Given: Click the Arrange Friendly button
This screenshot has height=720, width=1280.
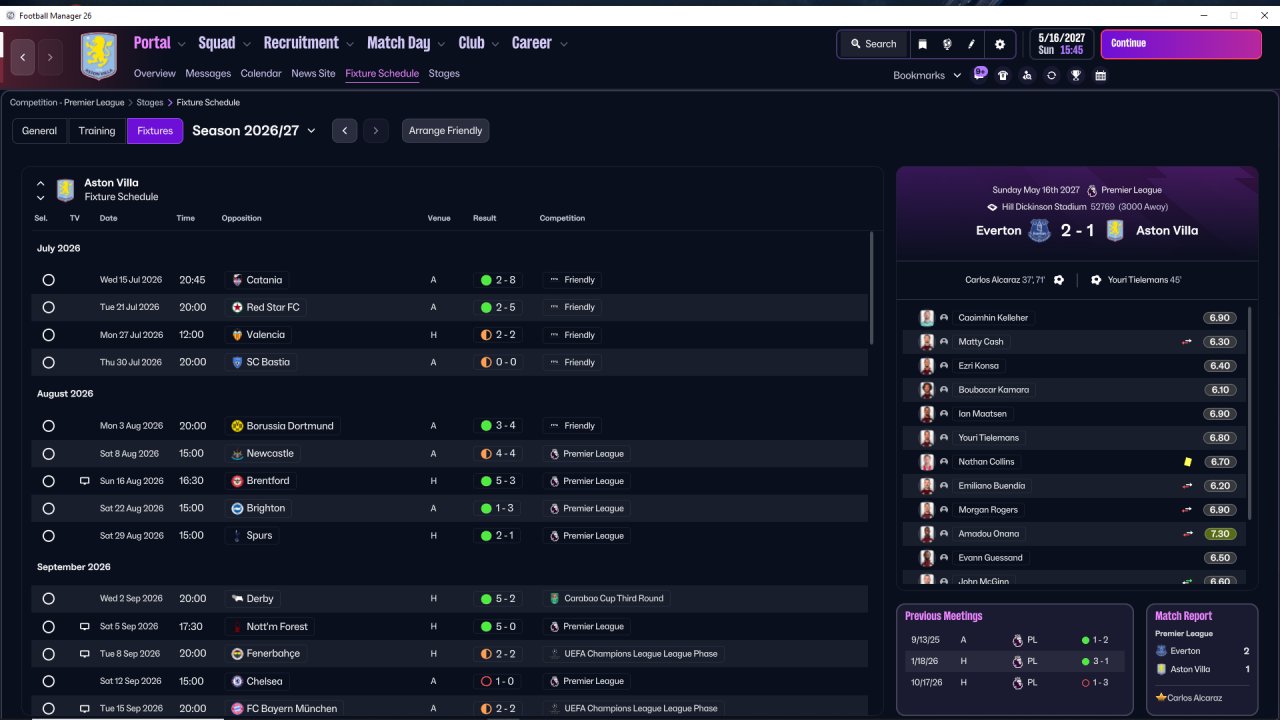Looking at the screenshot, I should click(445, 131).
